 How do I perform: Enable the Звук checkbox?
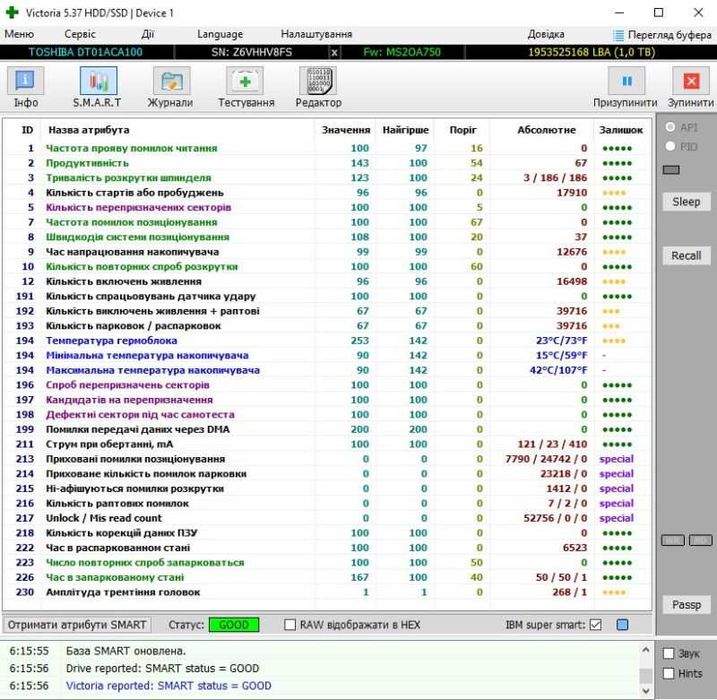click(669, 653)
